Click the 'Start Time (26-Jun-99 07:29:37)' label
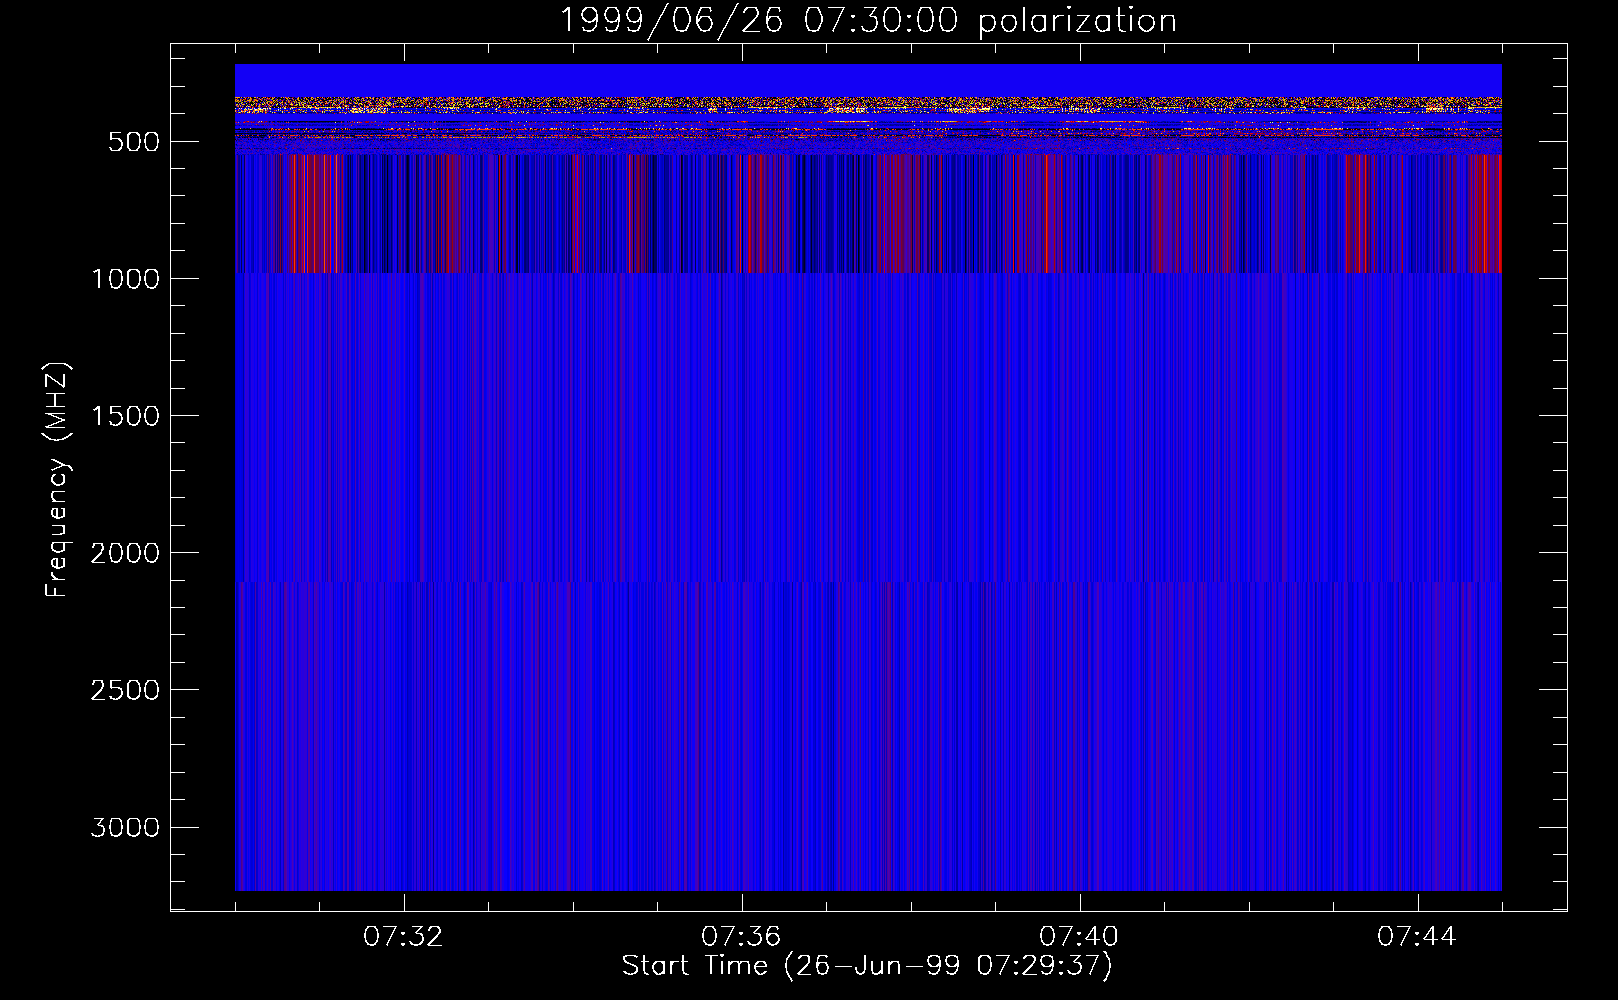This screenshot has height=1000, width=1618. pos(867,965)
